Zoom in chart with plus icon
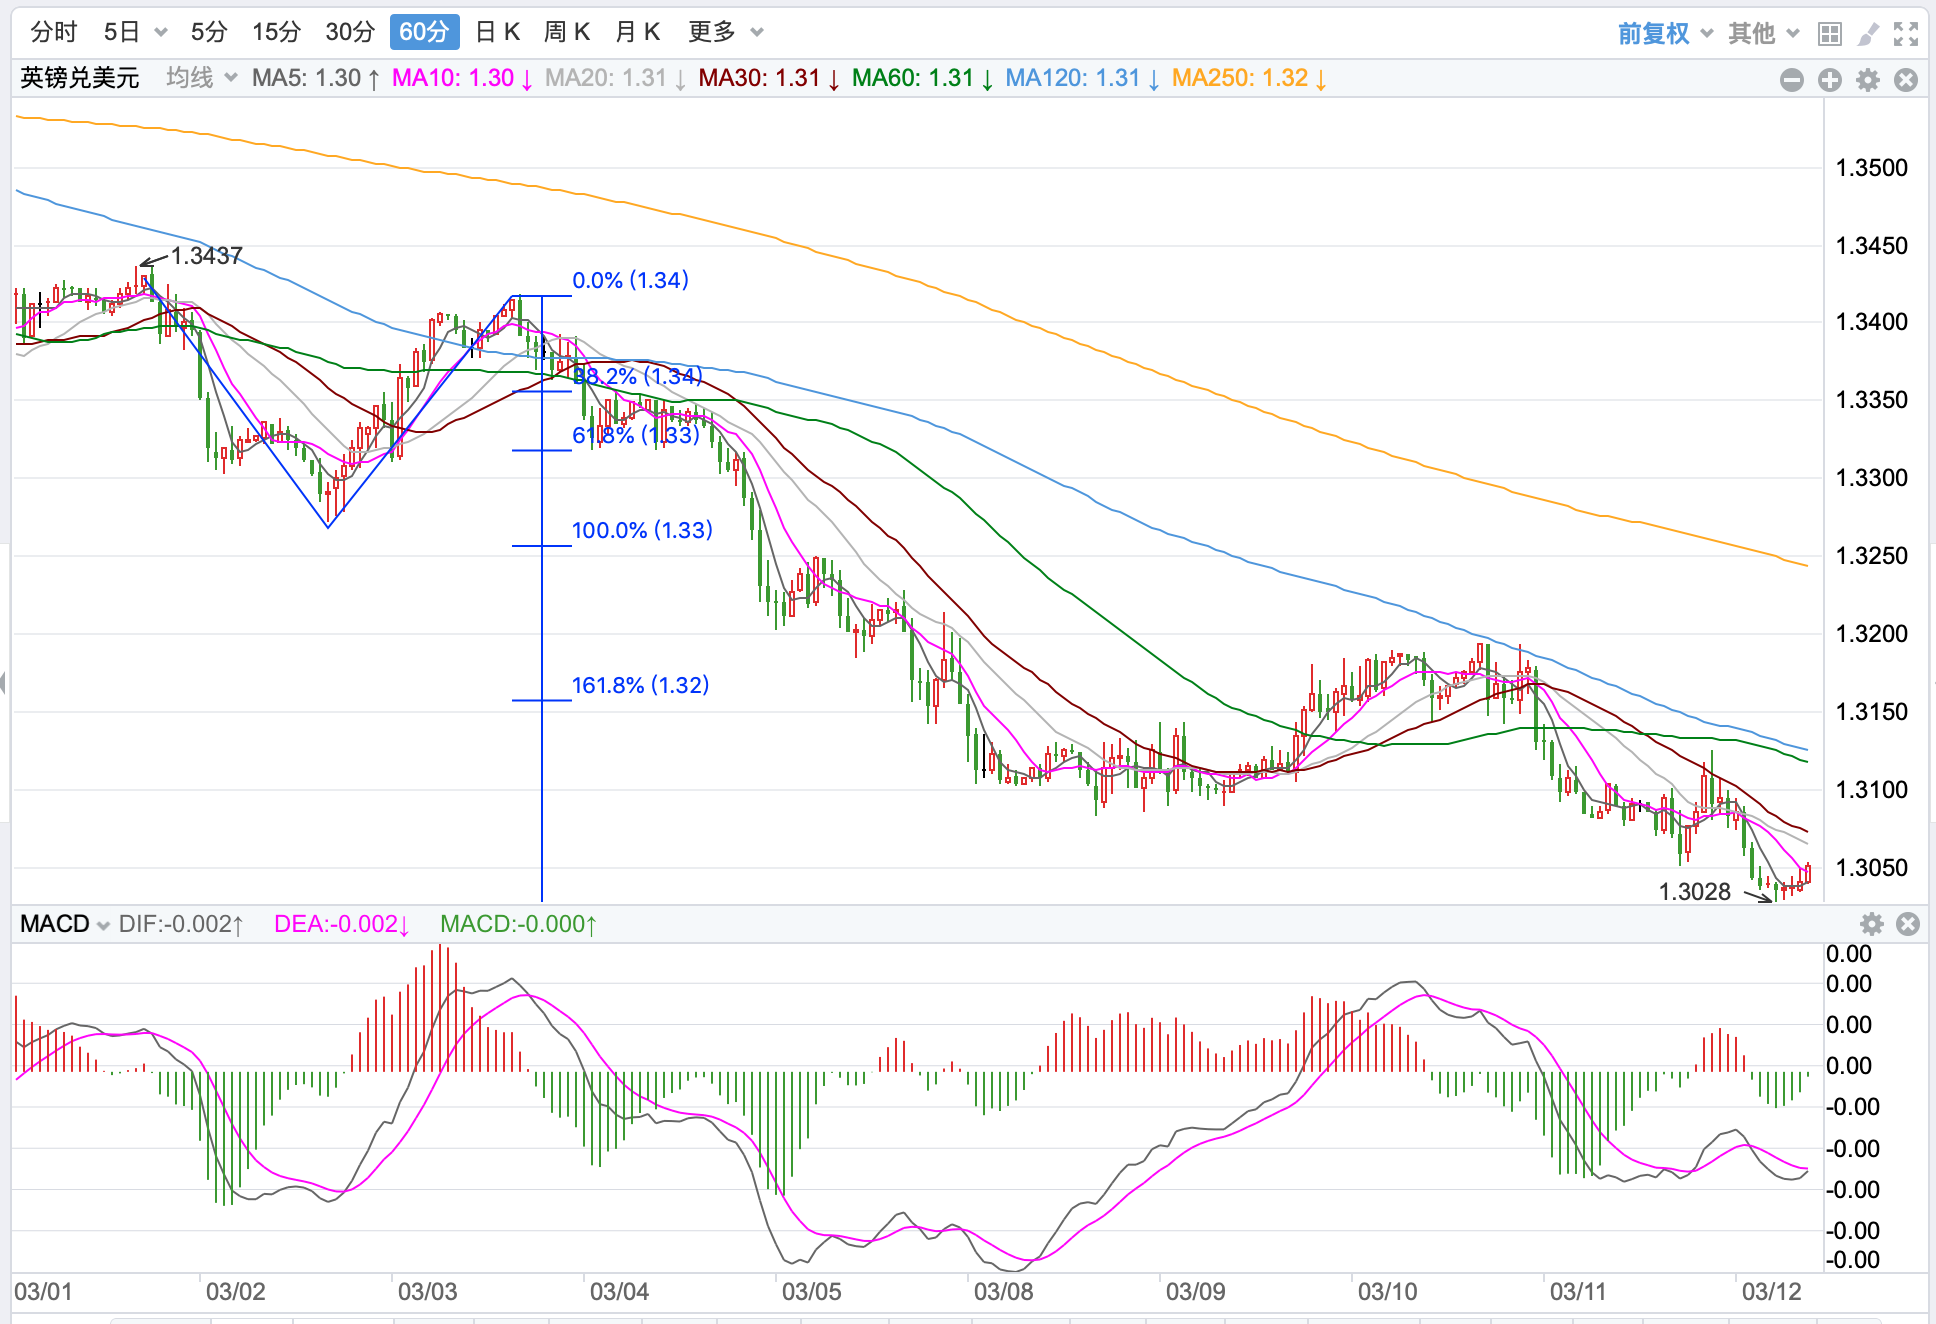Viewport: 1936px width, 1324px height. 1830,80
